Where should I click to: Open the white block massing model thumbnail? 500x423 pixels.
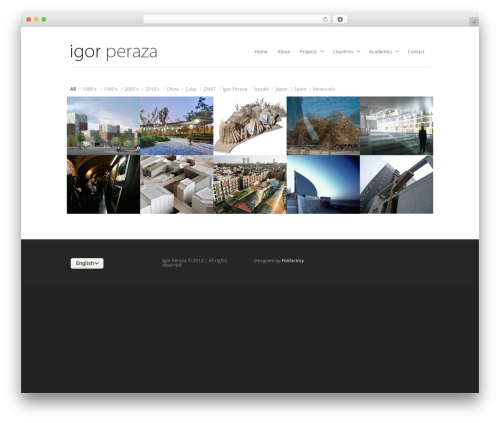point(177,184)
